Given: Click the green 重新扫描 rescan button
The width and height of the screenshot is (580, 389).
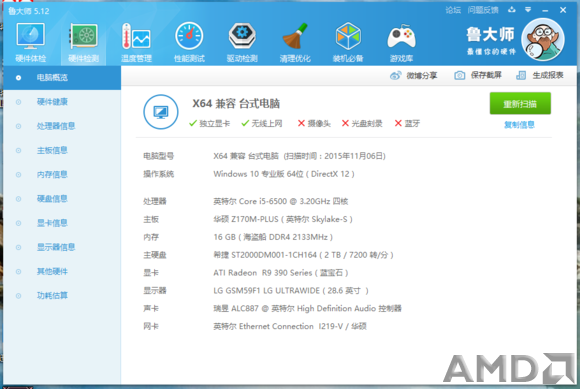Looking at the screenshot, I should point(520,104).
